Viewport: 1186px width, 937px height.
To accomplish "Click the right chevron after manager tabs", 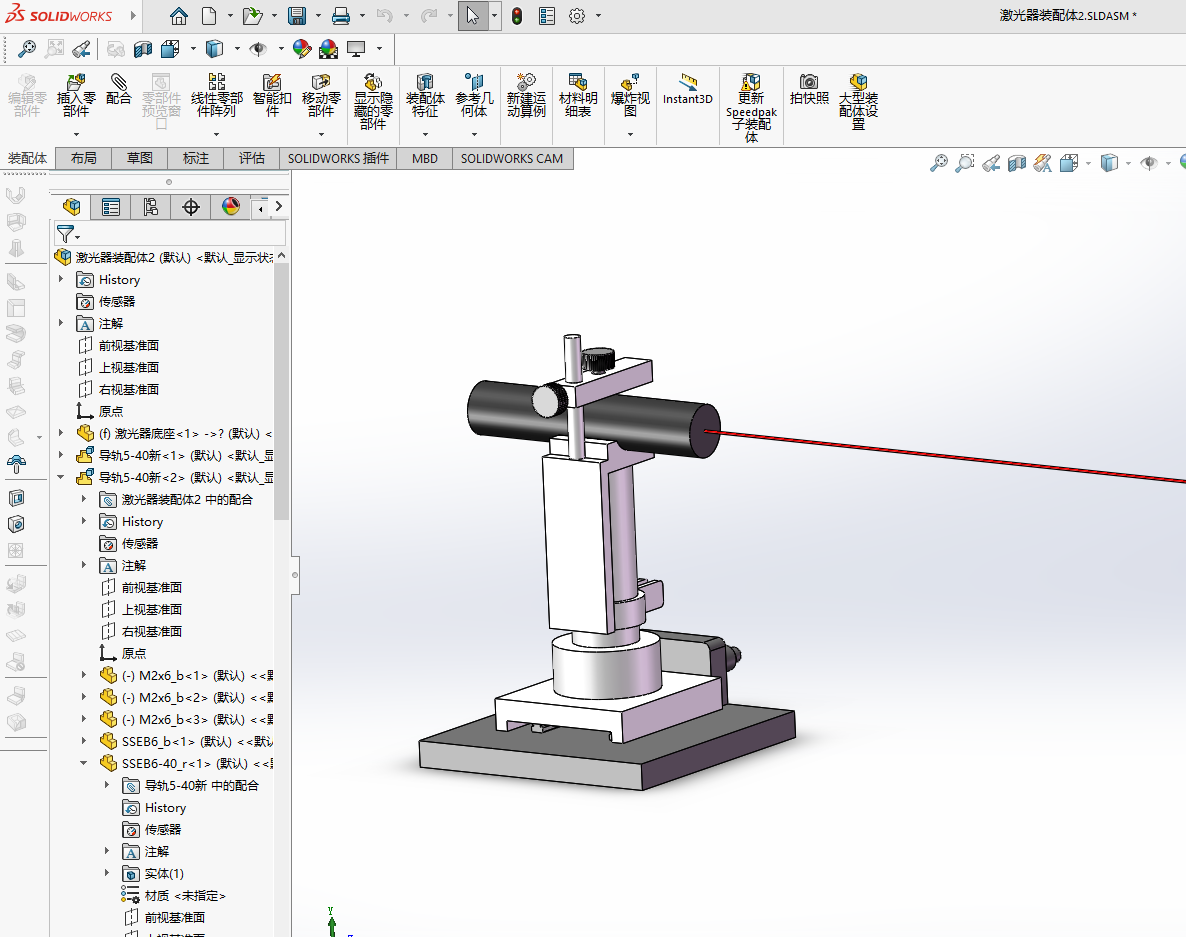I will 279,206.
